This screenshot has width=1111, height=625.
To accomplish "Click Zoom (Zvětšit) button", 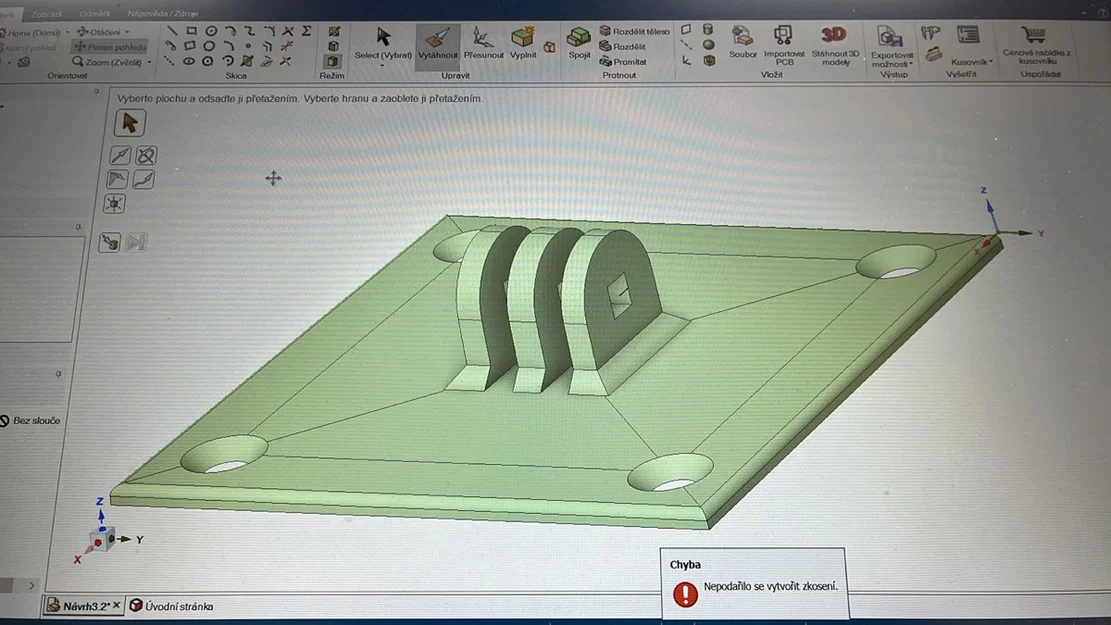I will [107, 62].
